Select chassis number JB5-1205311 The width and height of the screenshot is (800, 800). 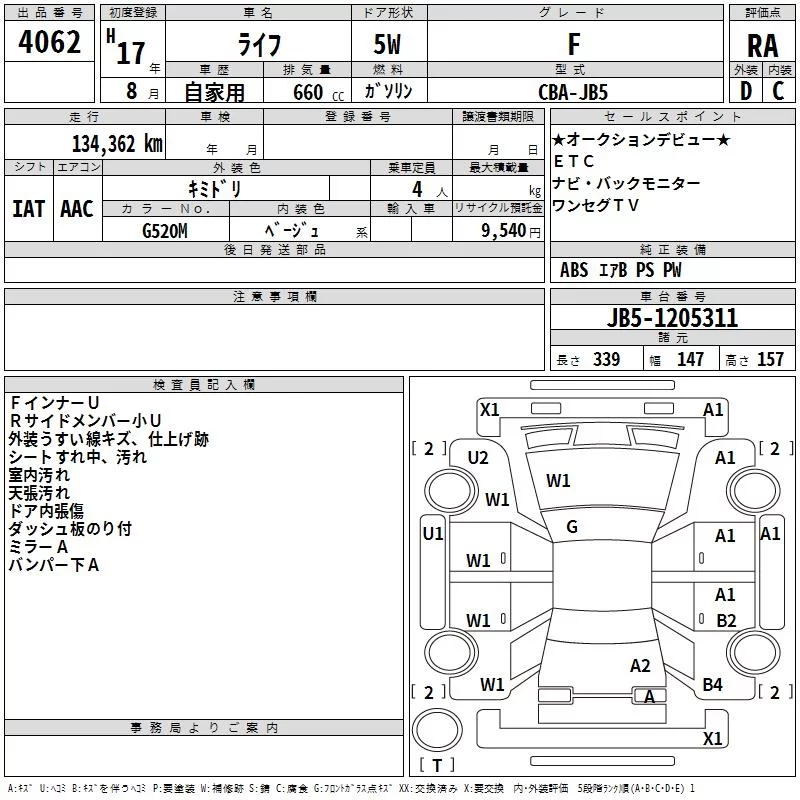point(672,317)
